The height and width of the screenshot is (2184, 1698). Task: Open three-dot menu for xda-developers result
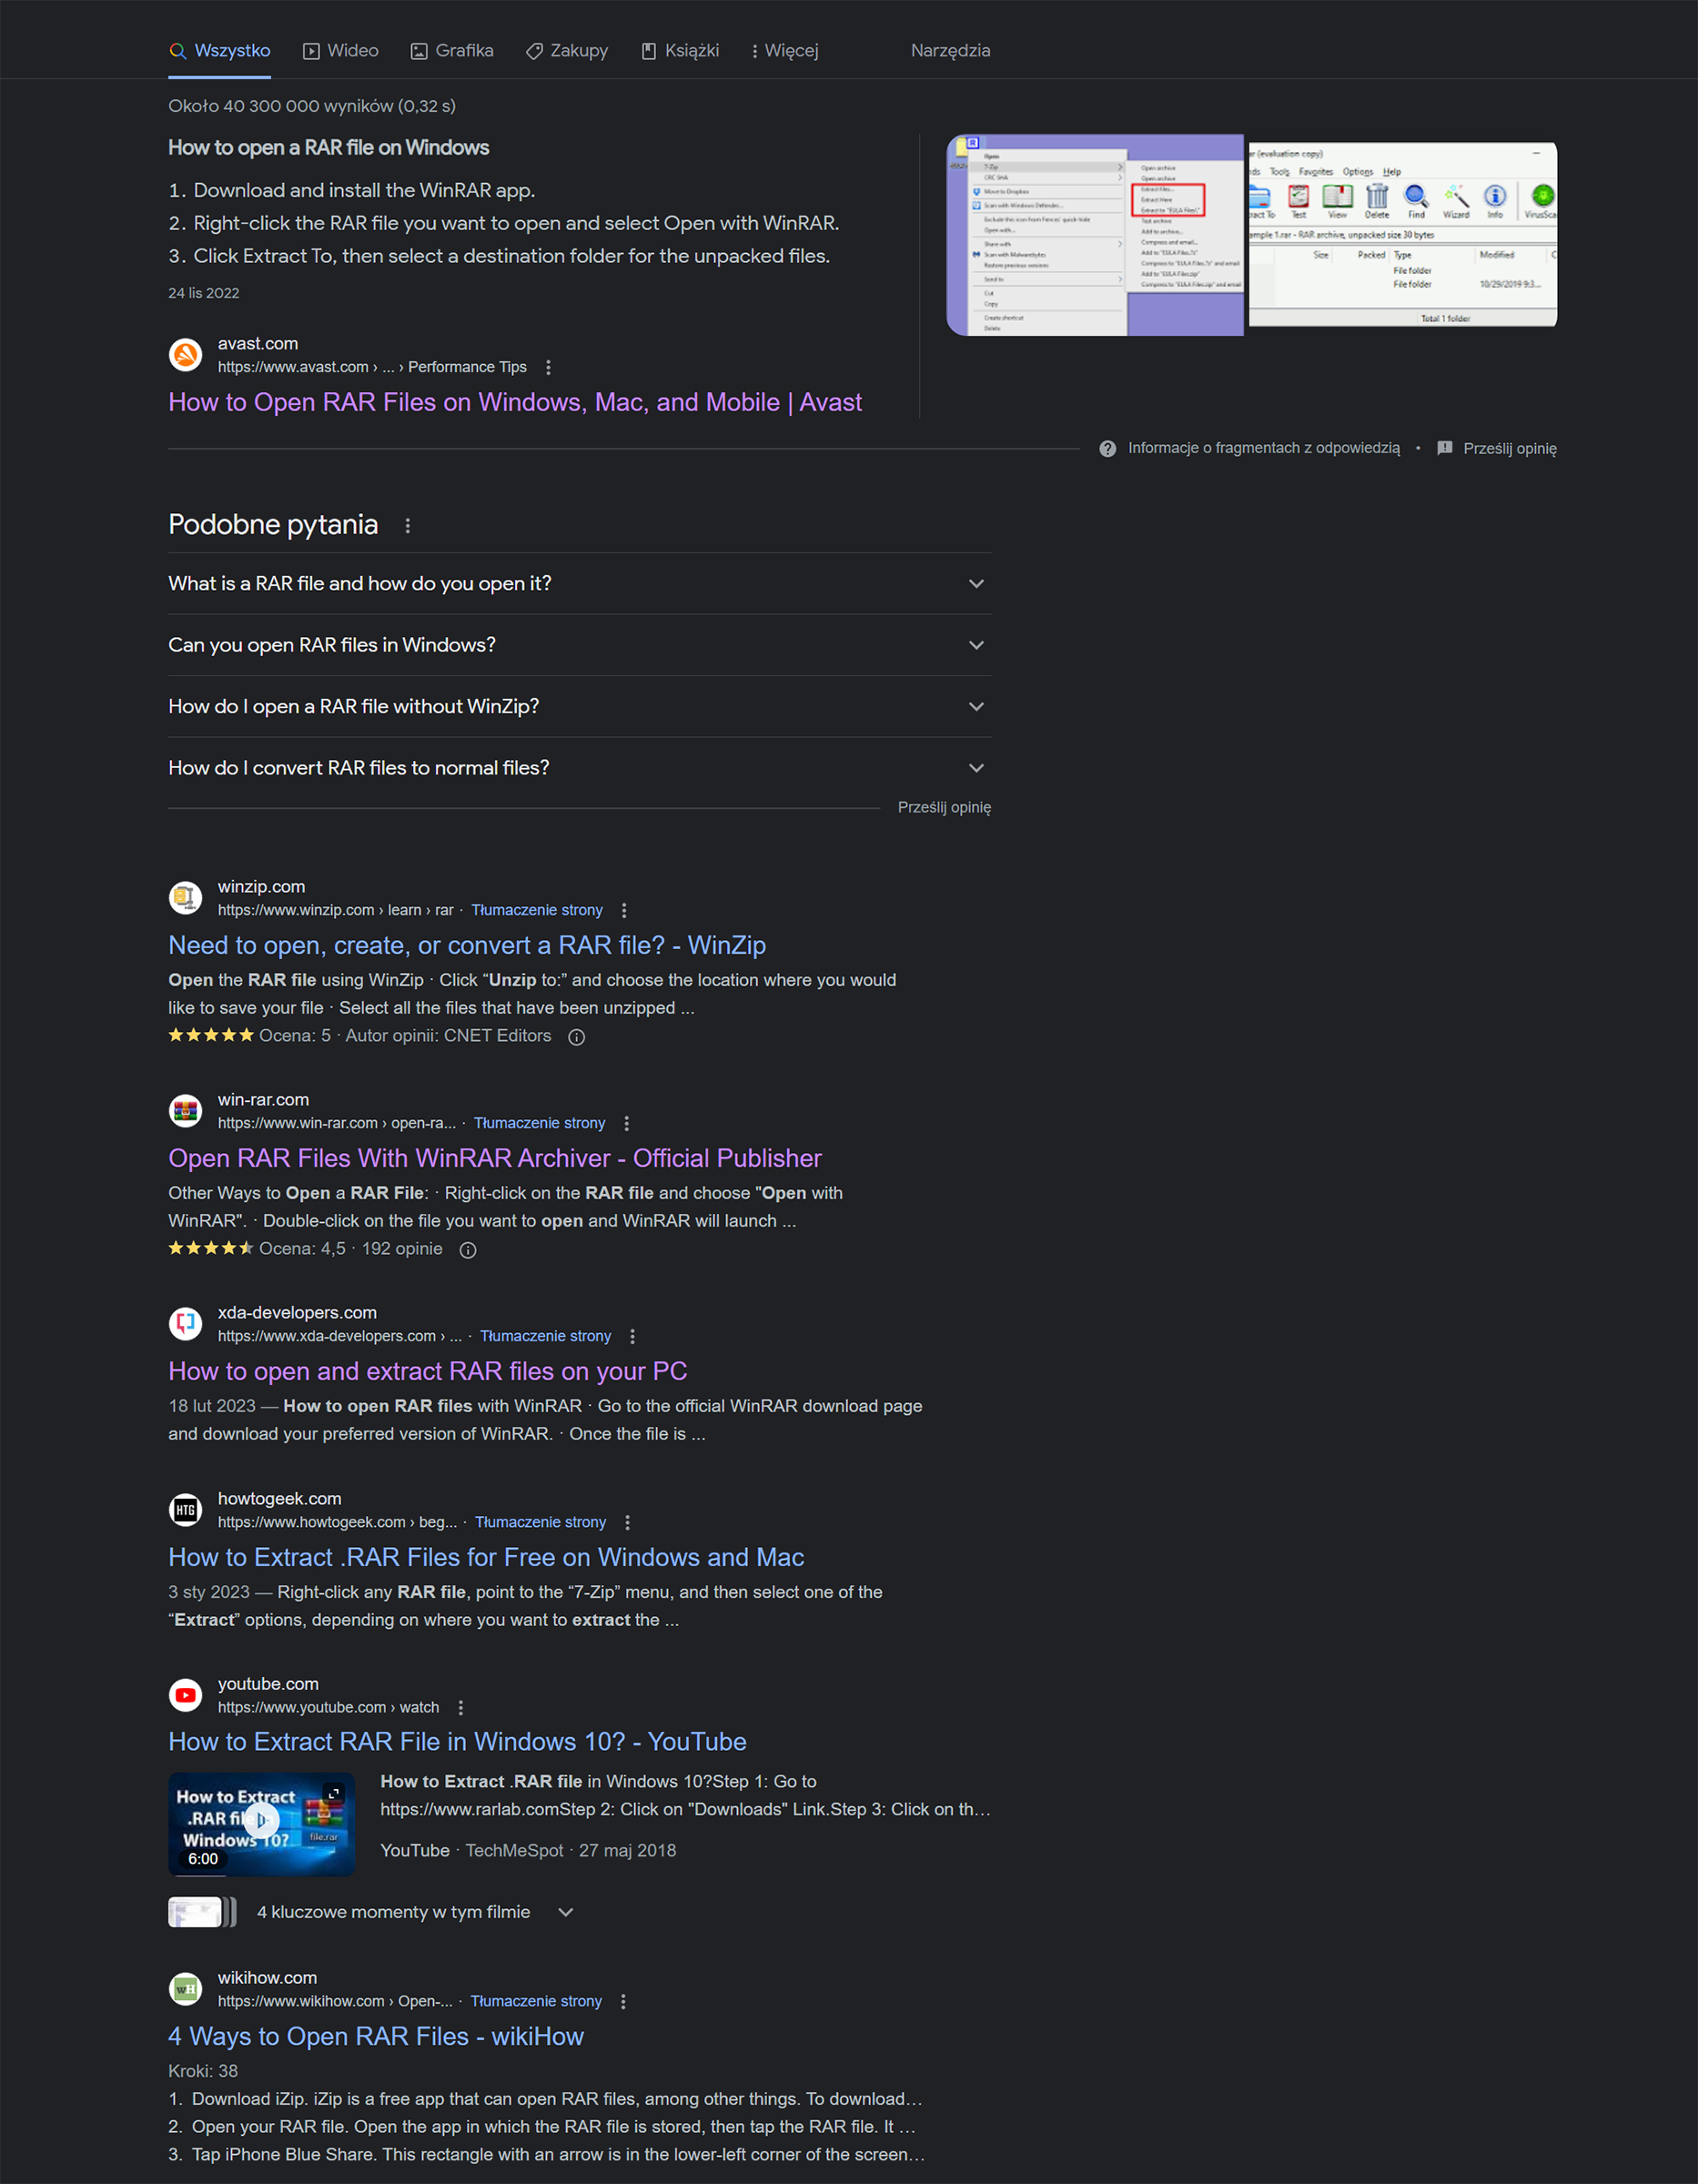click(632, 1336)
